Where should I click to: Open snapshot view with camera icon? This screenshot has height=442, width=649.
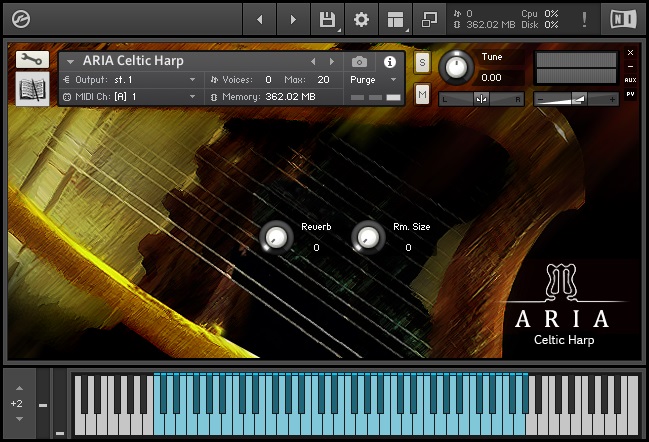[359, 62]
